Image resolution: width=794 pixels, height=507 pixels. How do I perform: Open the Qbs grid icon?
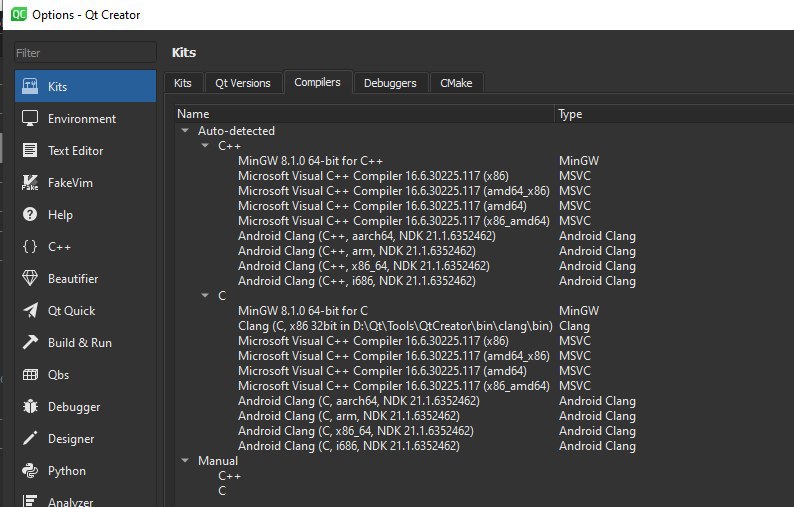[30, 374]
